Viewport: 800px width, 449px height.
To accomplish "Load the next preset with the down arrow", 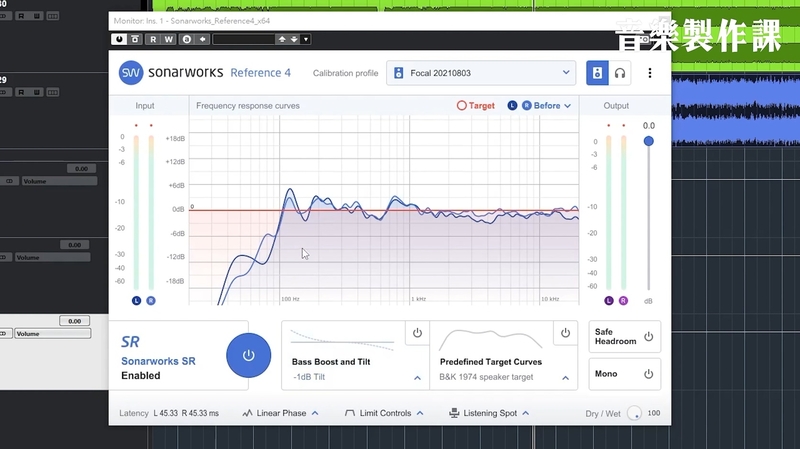I will [x=294, y=39].
